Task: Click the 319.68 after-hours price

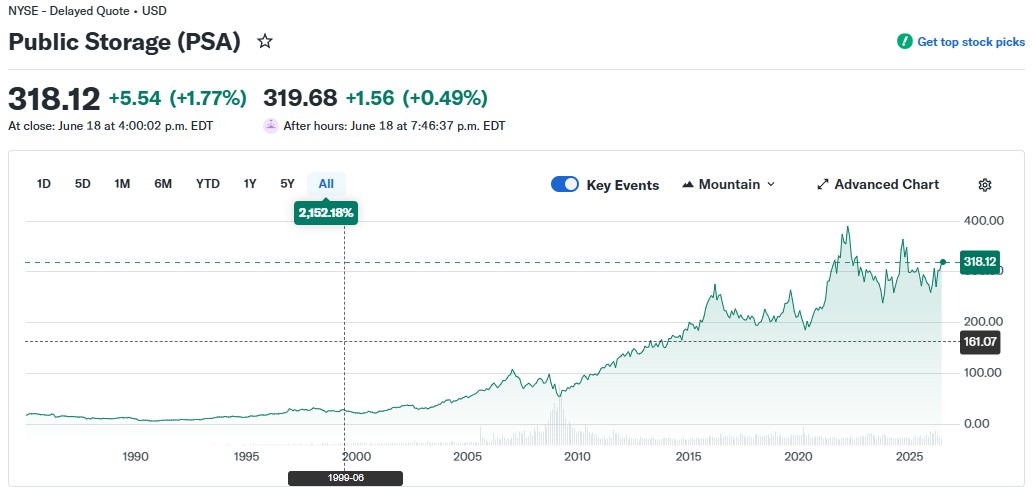Action: click(300, 99)
